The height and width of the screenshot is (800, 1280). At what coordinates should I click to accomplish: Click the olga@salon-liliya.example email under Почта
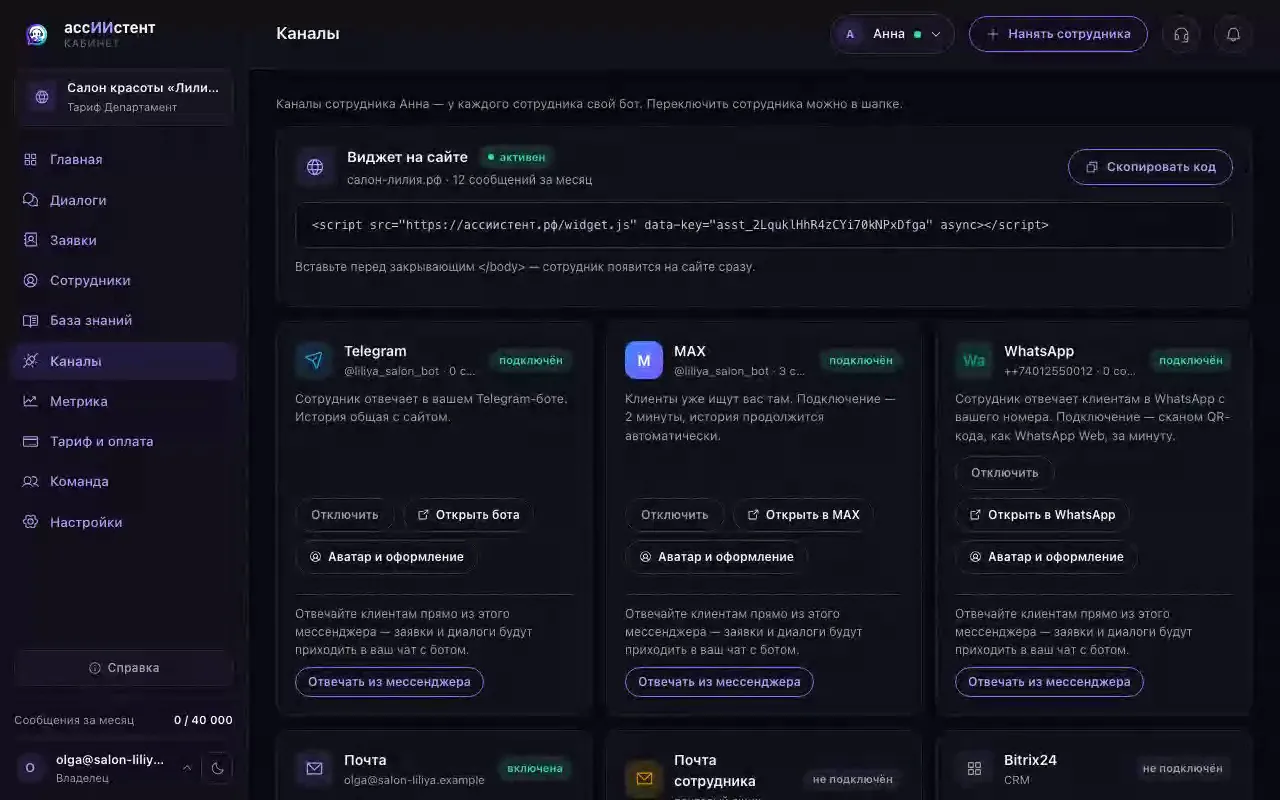[414, 780]
